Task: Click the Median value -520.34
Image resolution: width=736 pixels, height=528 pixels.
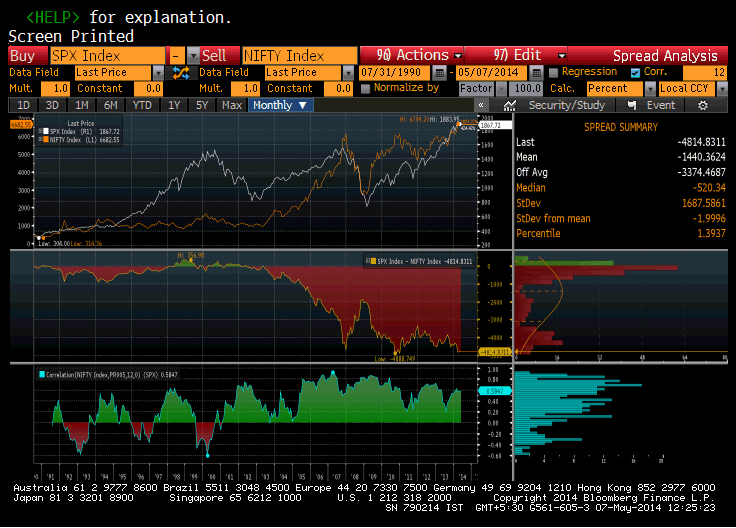Action: pyautogui.click(x=709, y=188)
